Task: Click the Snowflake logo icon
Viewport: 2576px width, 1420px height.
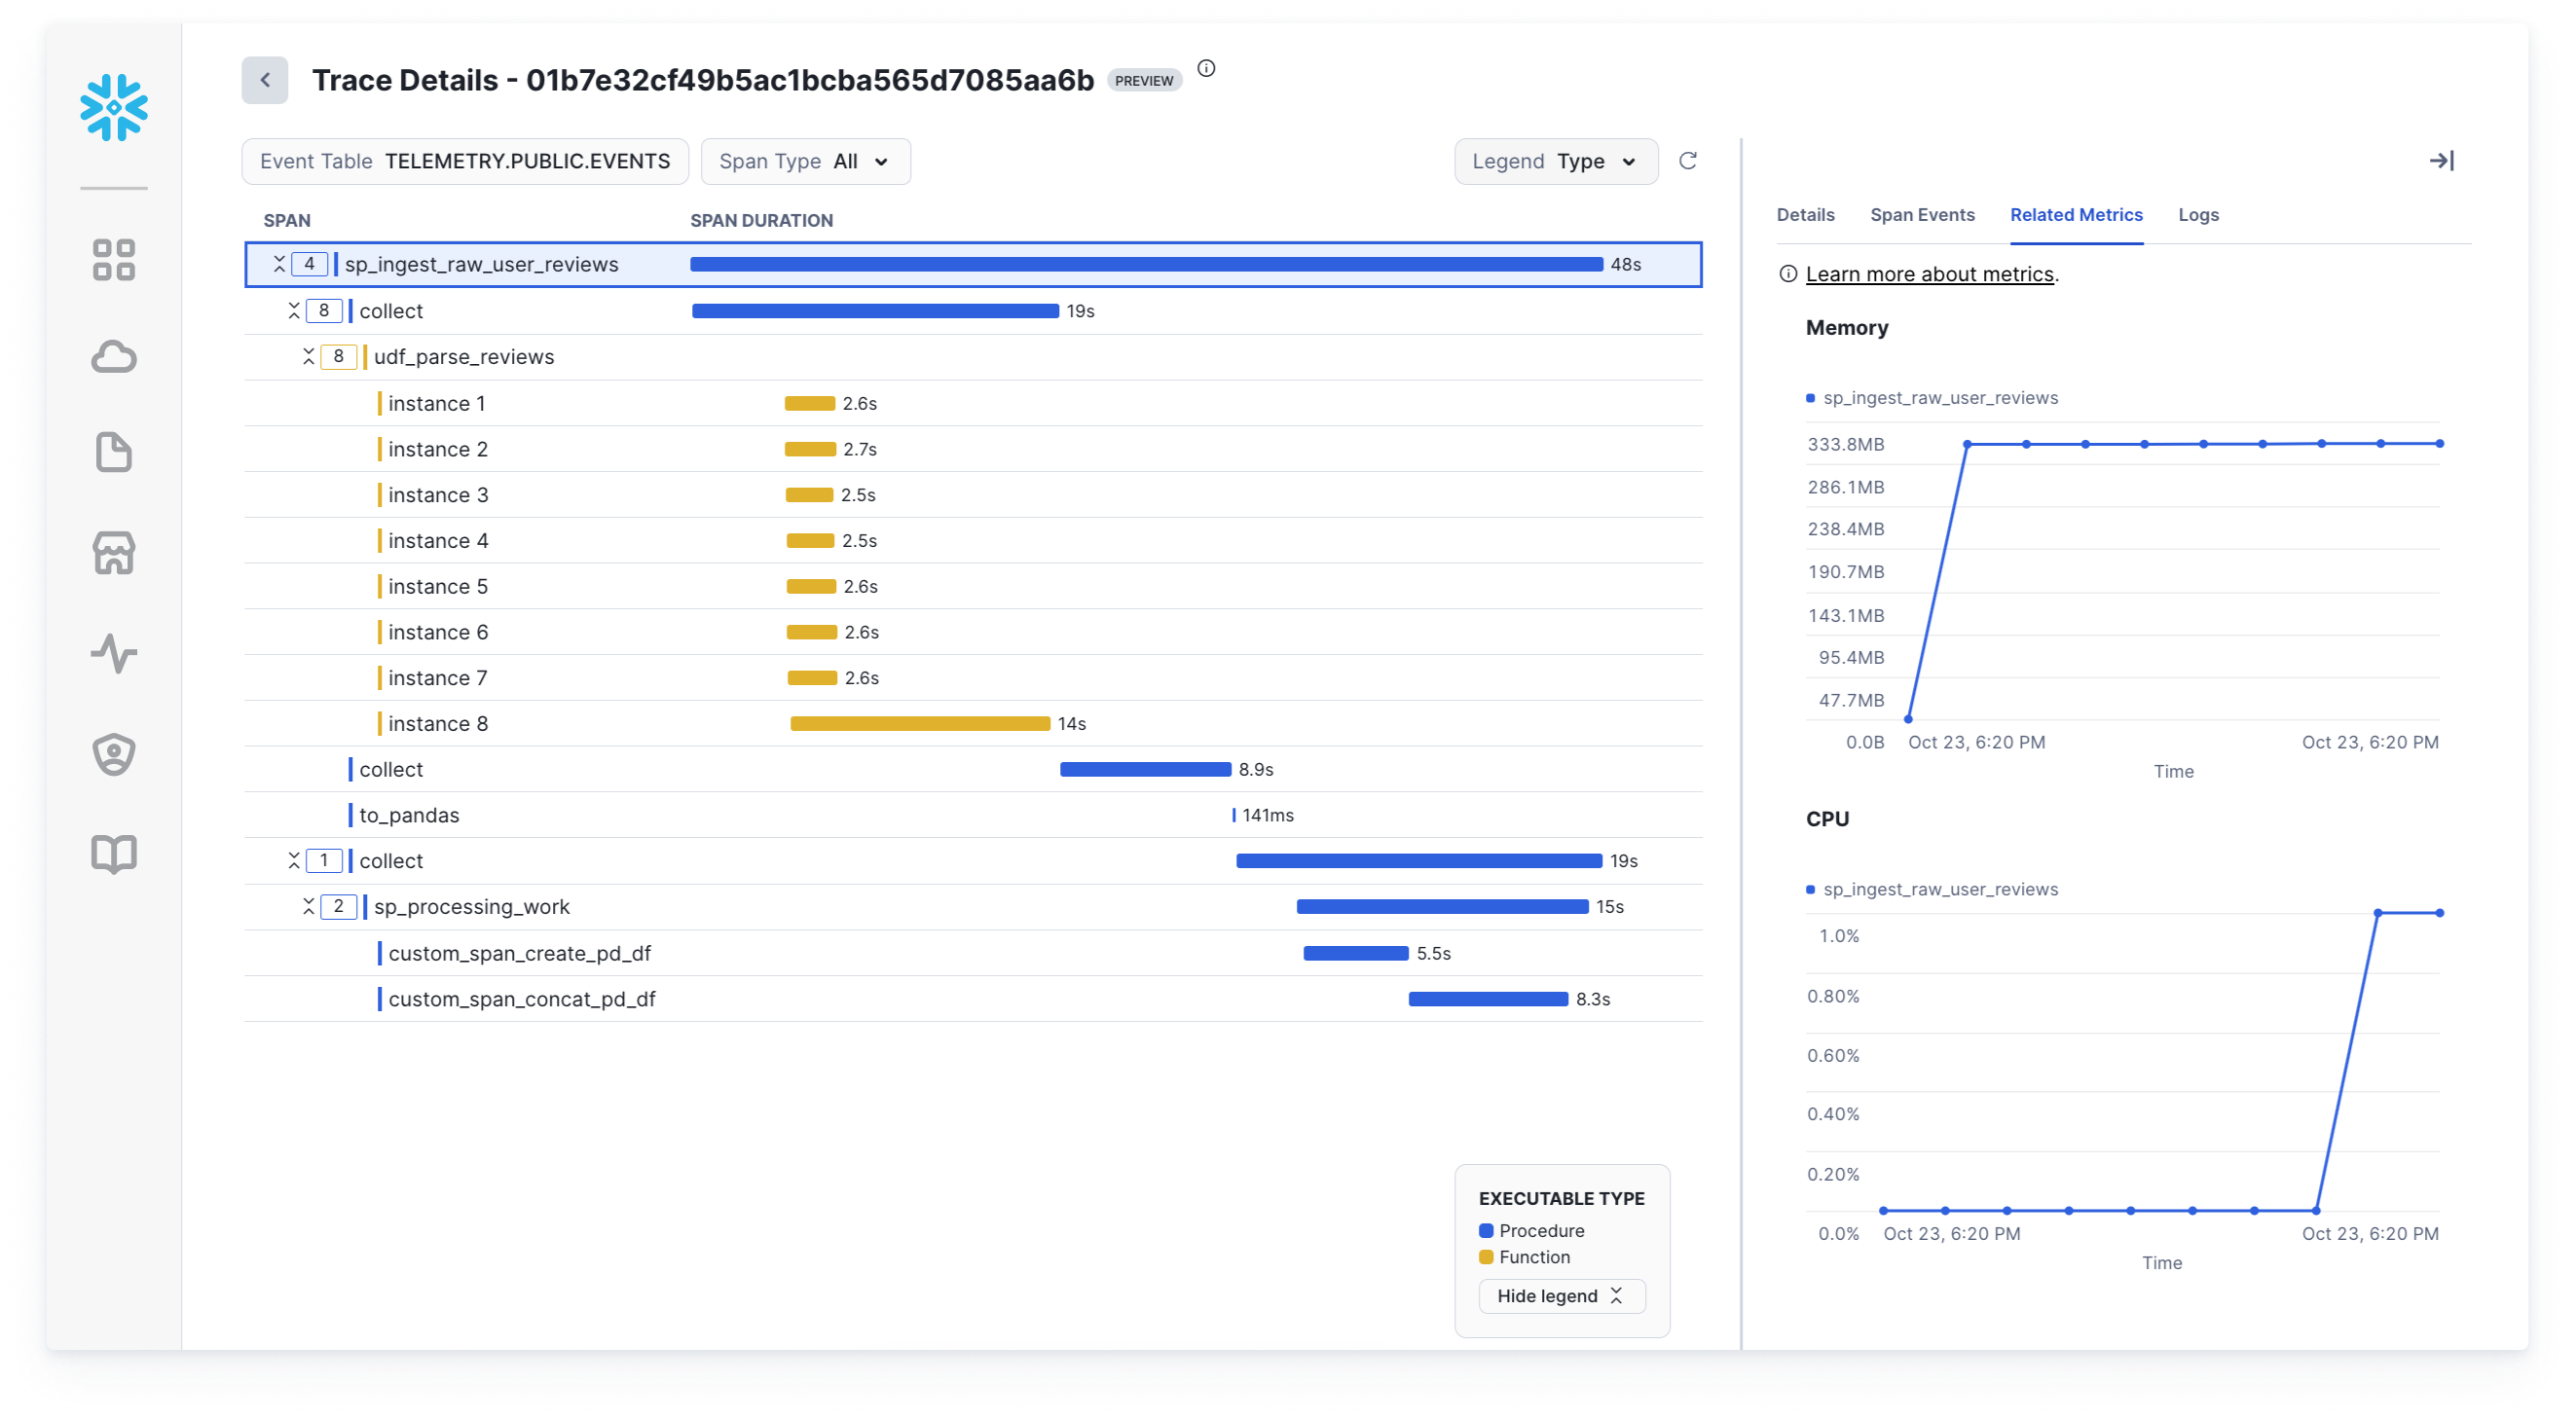Action: pos(114,107)
